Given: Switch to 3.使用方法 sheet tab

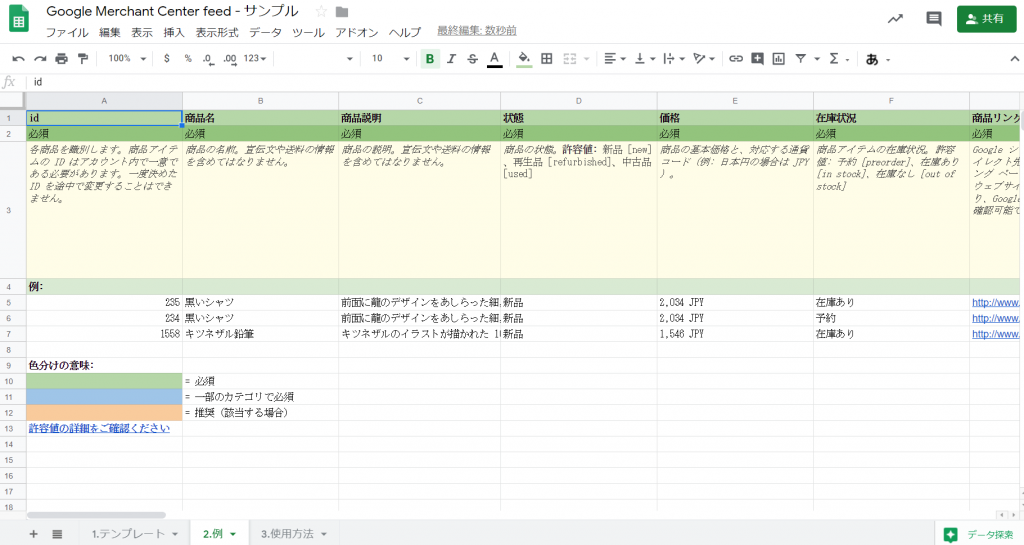Looking at the screenshot, I should tap(287, 534).
